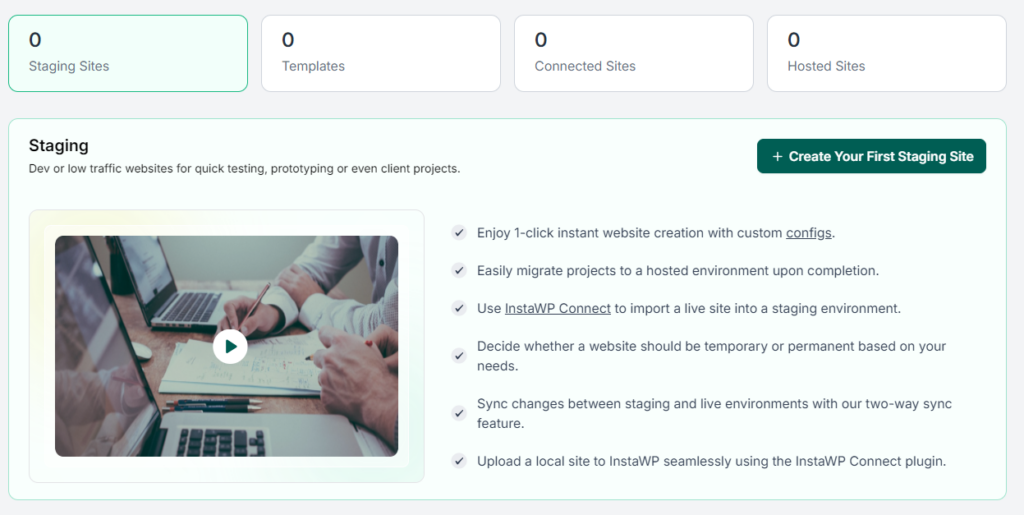Open the configs link
This screenshot has height=515, width=1024.
(x=808, y=233)
